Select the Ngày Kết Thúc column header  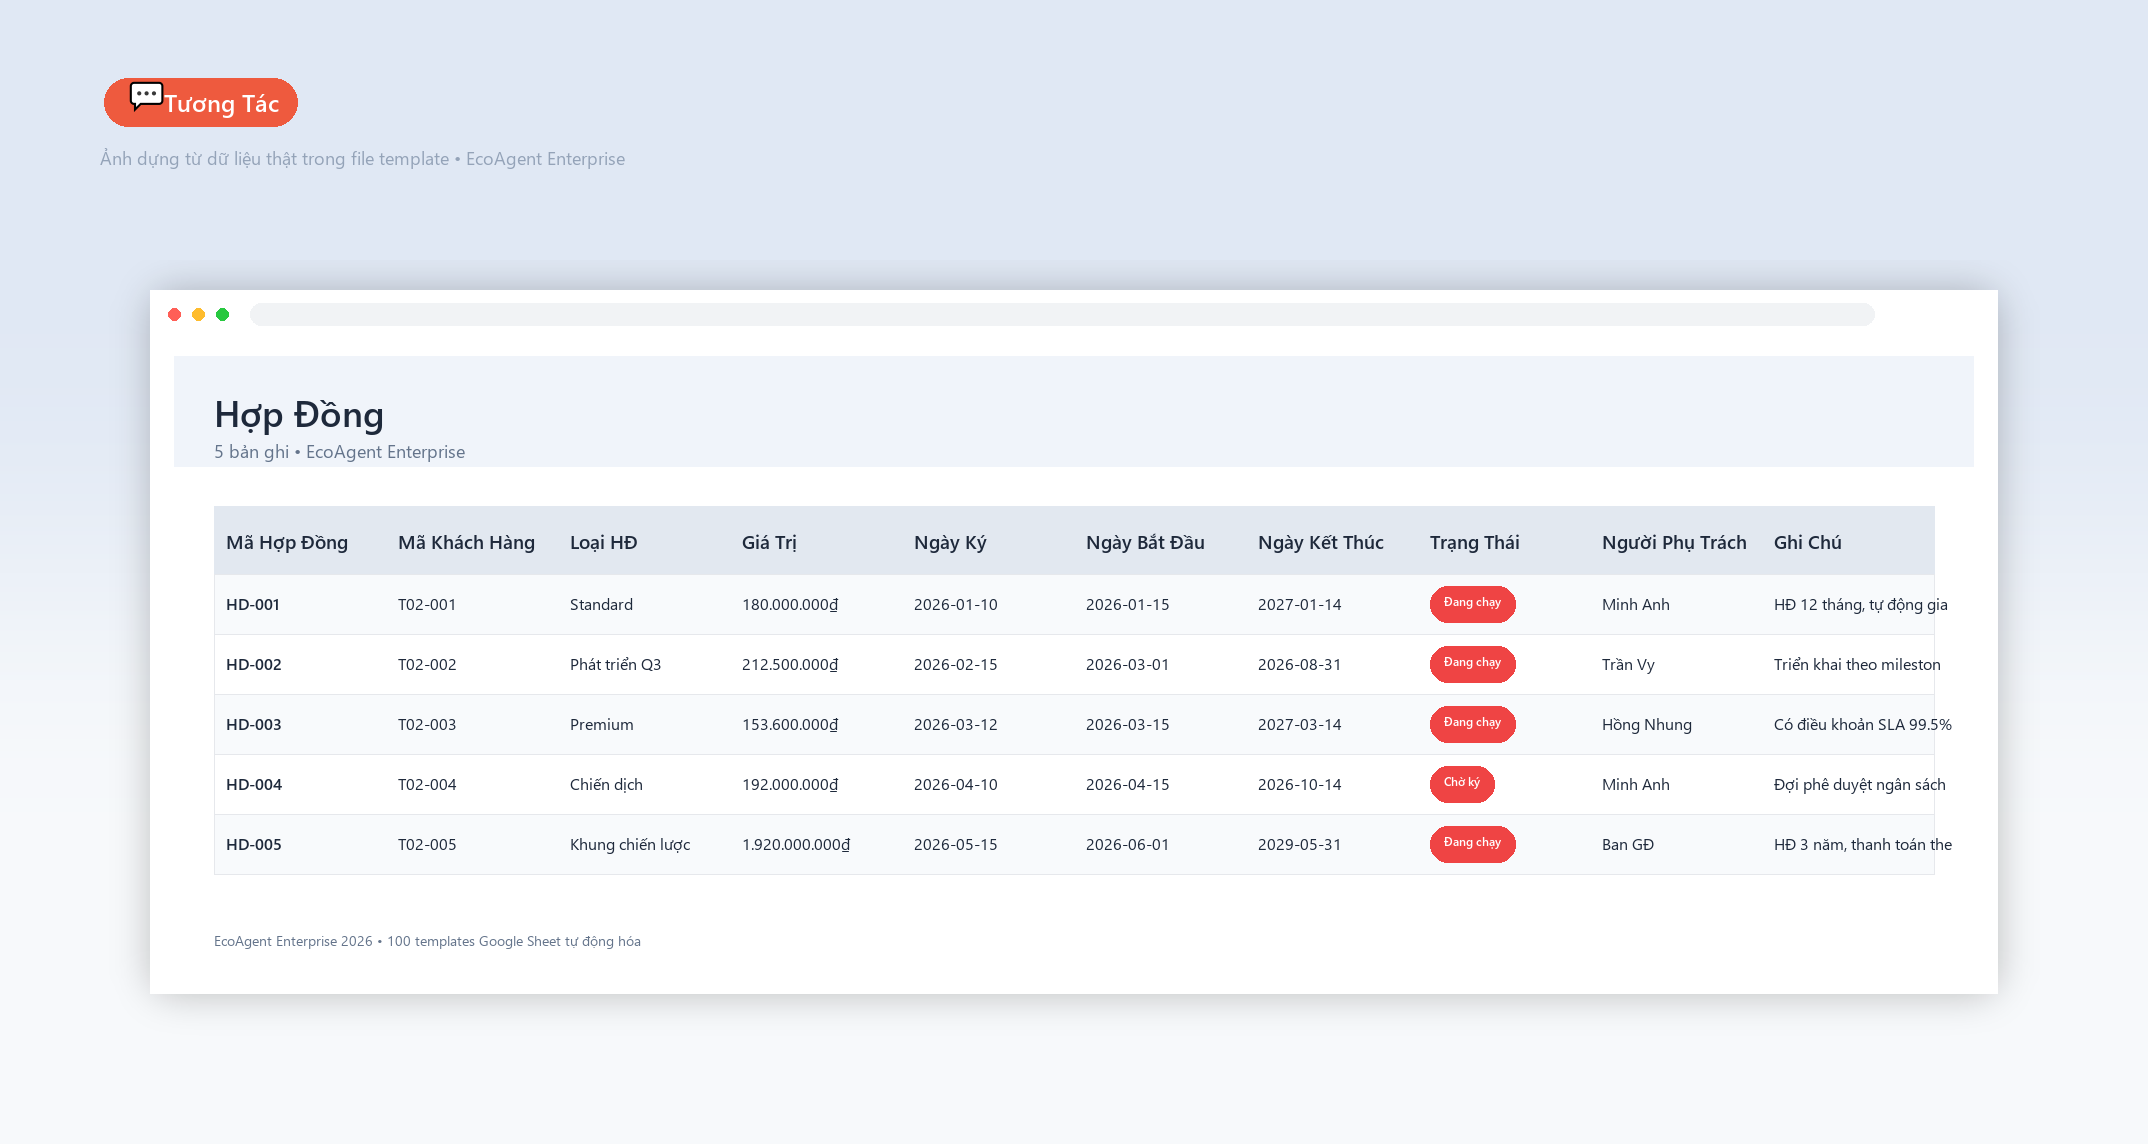click(x=1321, y=543)
